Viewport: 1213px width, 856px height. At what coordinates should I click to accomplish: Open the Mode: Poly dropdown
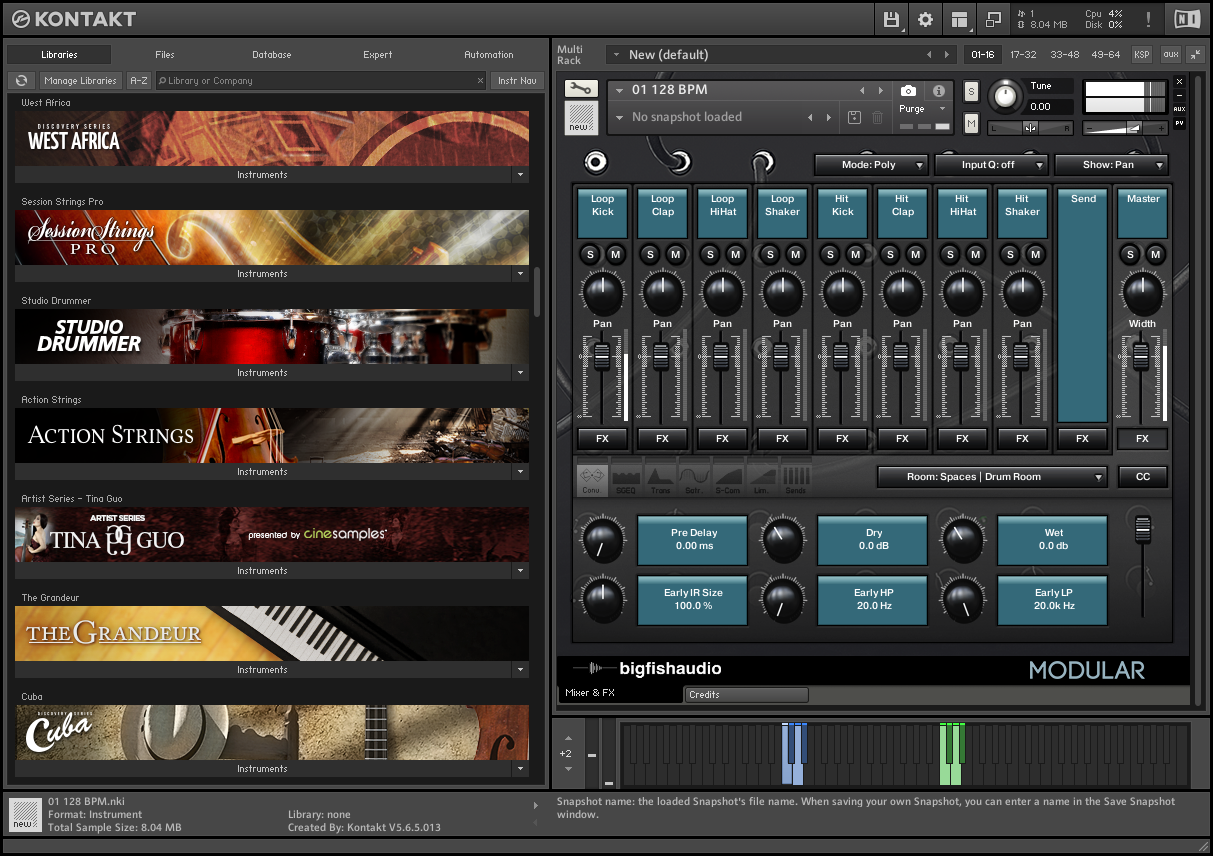870,165
